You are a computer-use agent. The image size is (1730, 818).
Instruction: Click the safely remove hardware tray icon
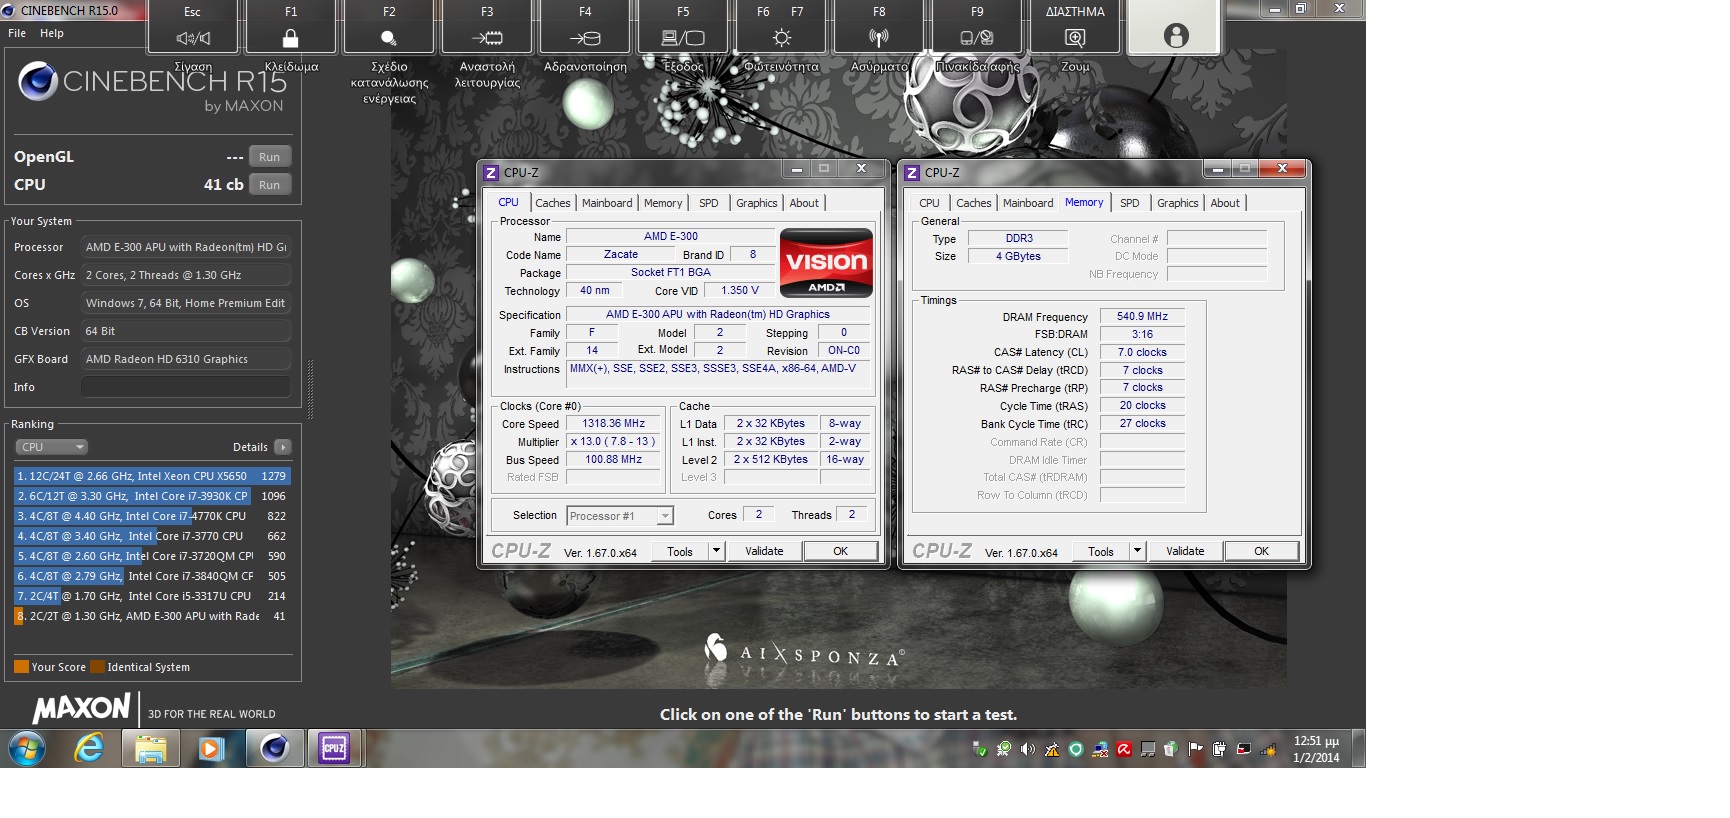[x=980, y=749]
